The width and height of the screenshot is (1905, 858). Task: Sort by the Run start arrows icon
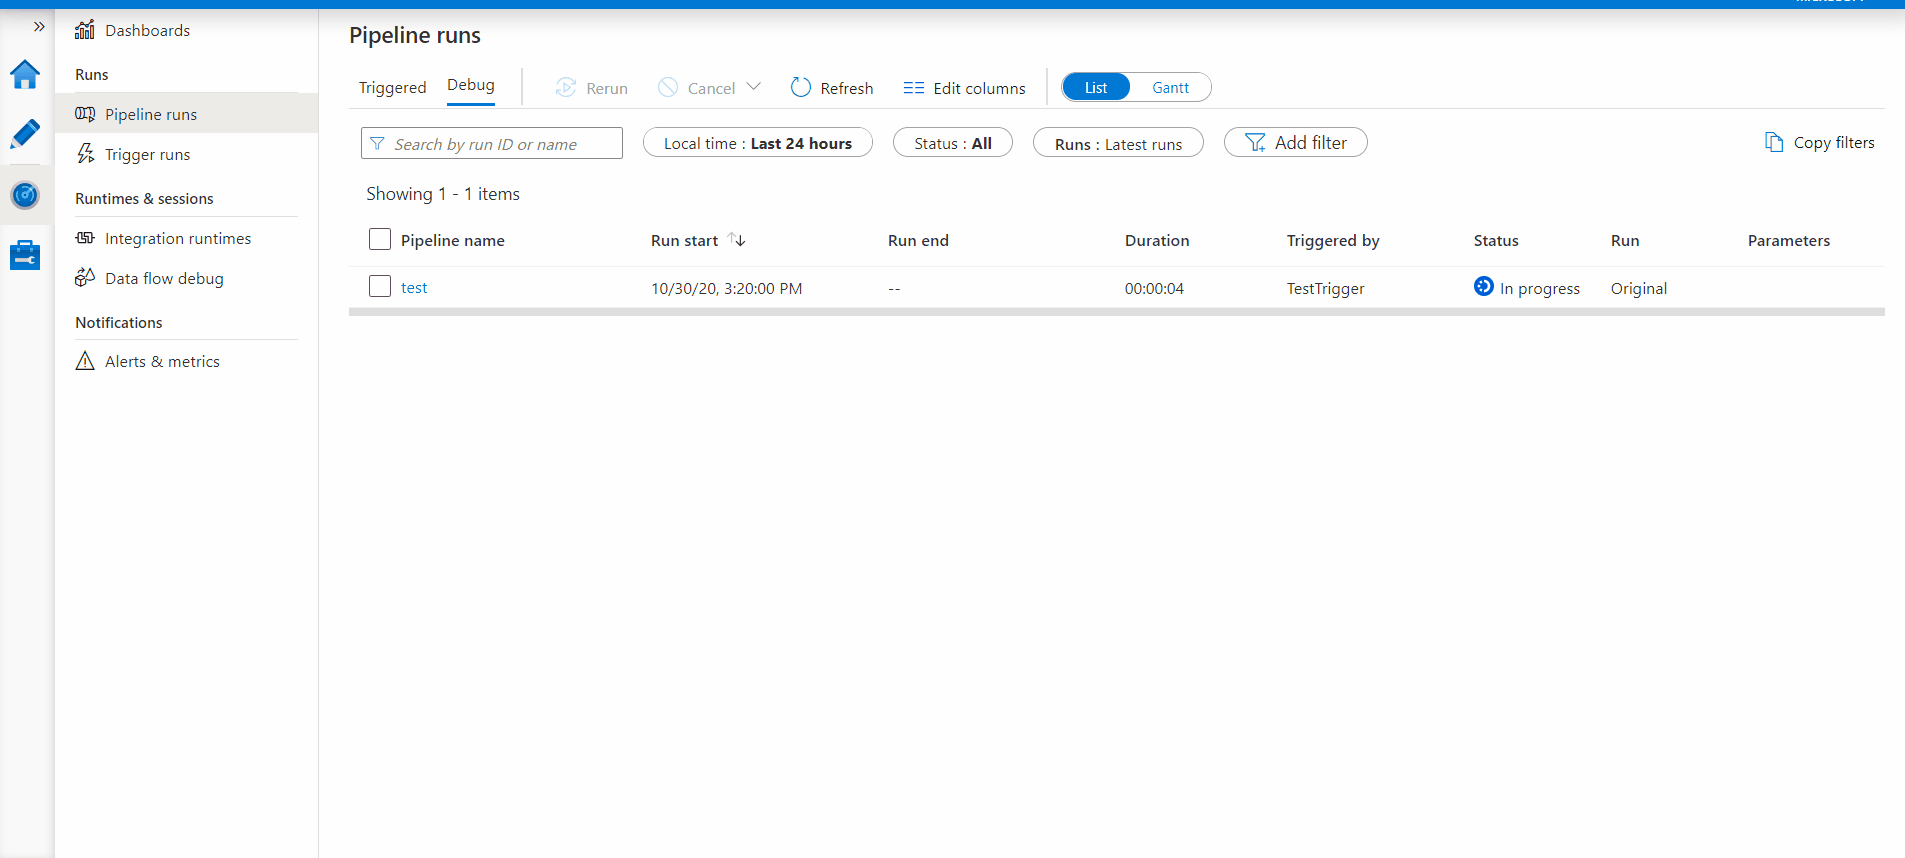click(x=737, y=239)
